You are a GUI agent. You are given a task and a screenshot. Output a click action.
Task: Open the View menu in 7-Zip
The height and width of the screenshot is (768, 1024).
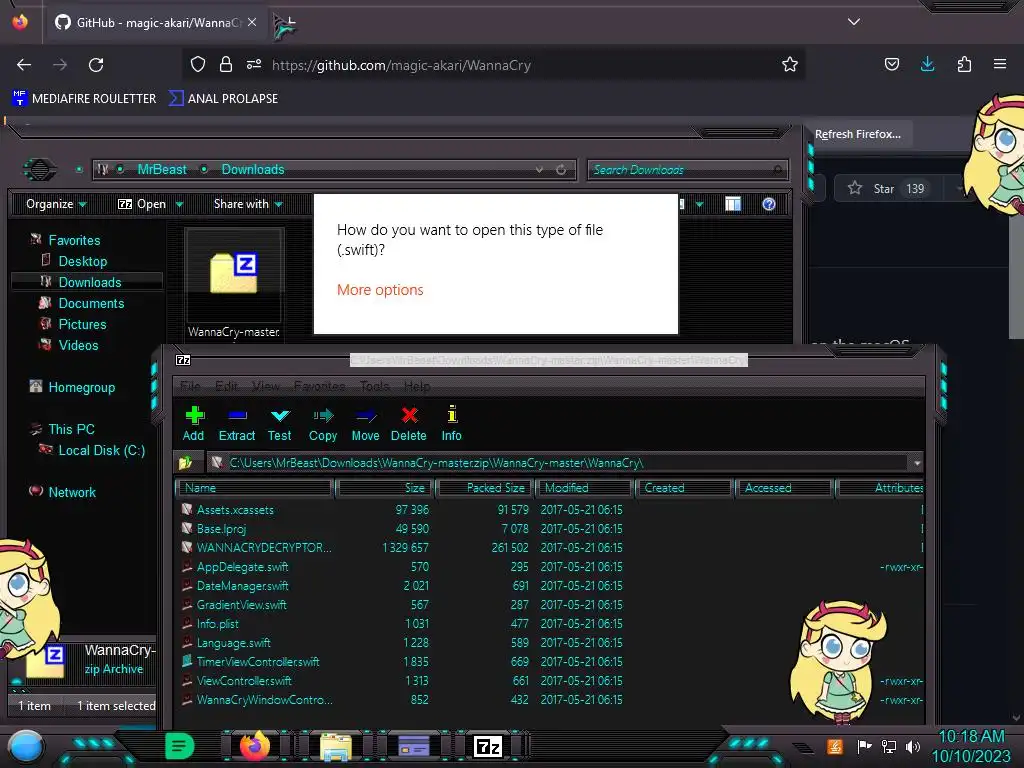pyautogui.click(x=266, y=386)
